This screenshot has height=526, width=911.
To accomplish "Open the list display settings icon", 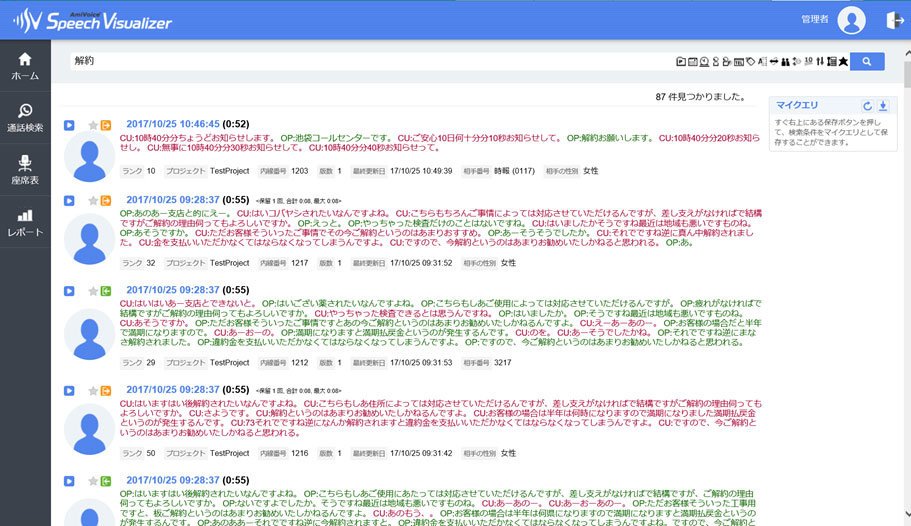I will (832, 61).
